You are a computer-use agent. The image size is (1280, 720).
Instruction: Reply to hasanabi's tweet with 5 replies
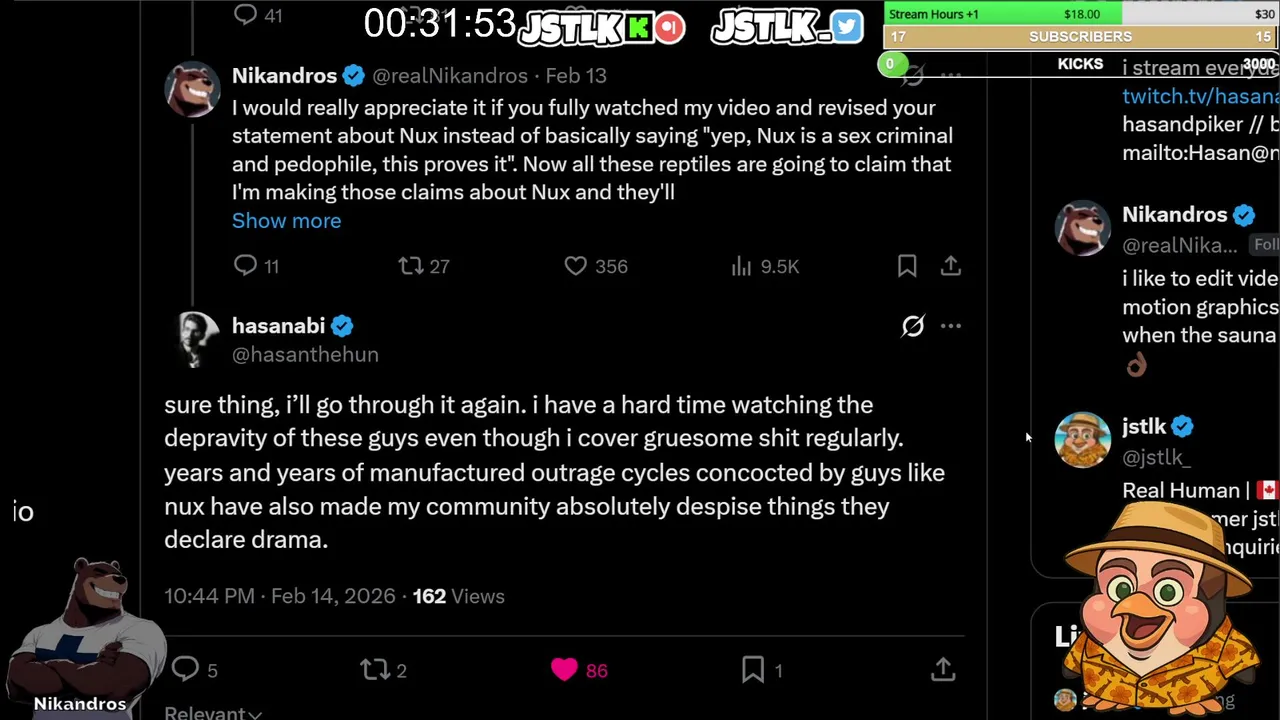186,669
